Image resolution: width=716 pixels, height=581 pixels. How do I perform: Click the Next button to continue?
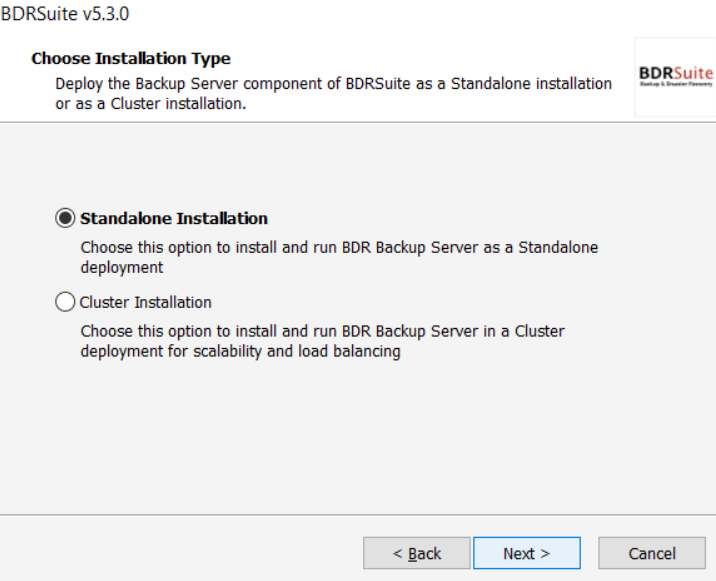point(526,553)
